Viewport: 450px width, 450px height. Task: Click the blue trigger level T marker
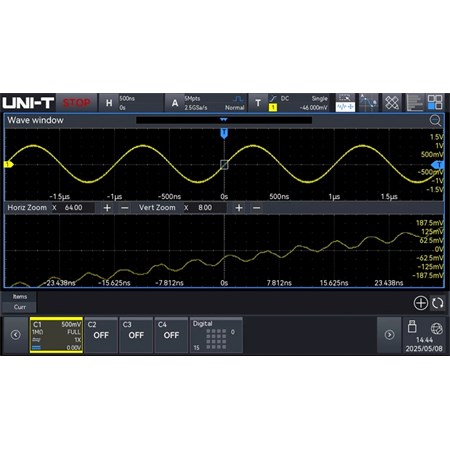438,165
